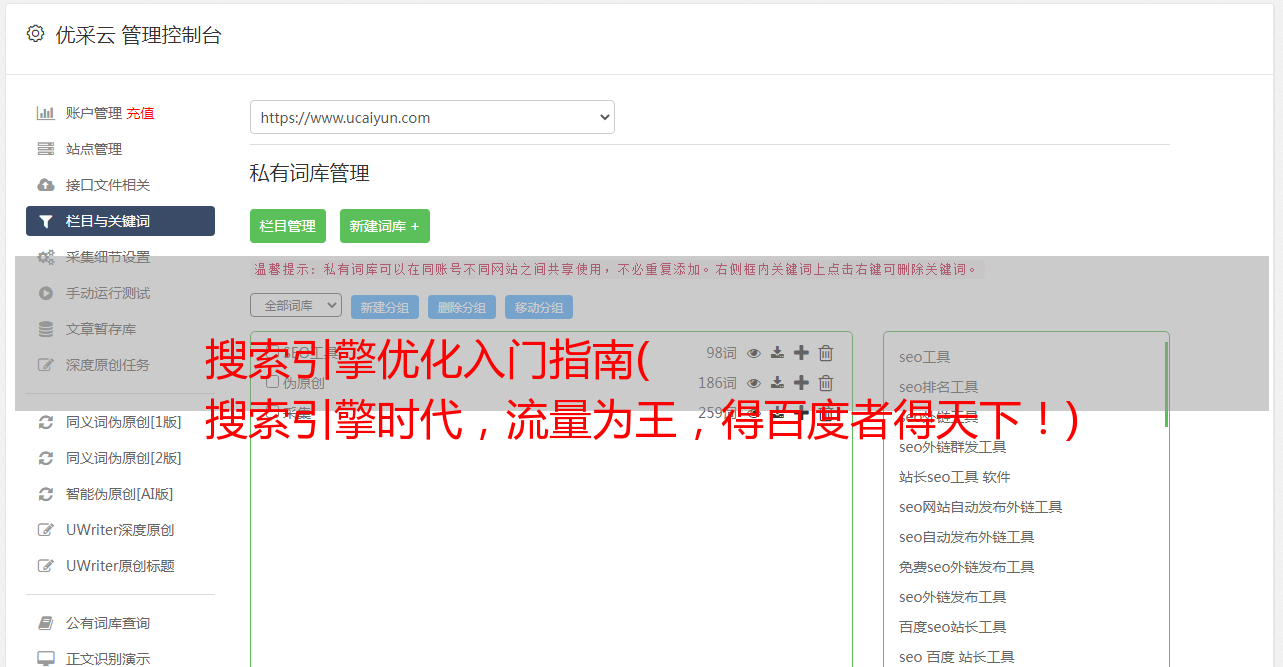Click plus icon in the 98词 row
Image resolution: width=1283 pixels, height=667 pixels.
pos(801,353)
